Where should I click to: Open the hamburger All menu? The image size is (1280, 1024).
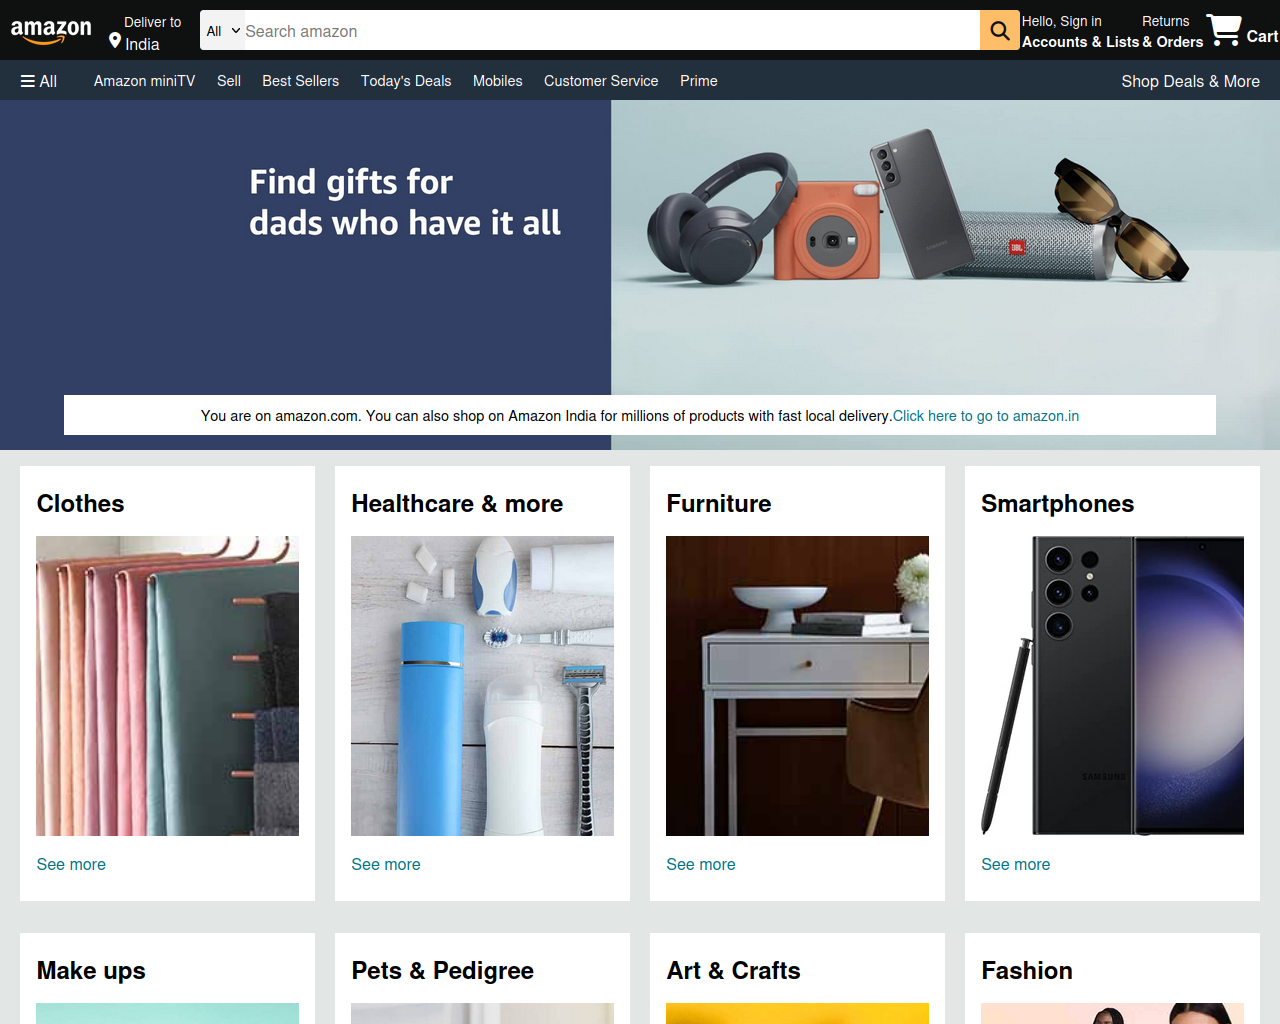[x=39, y=81]
